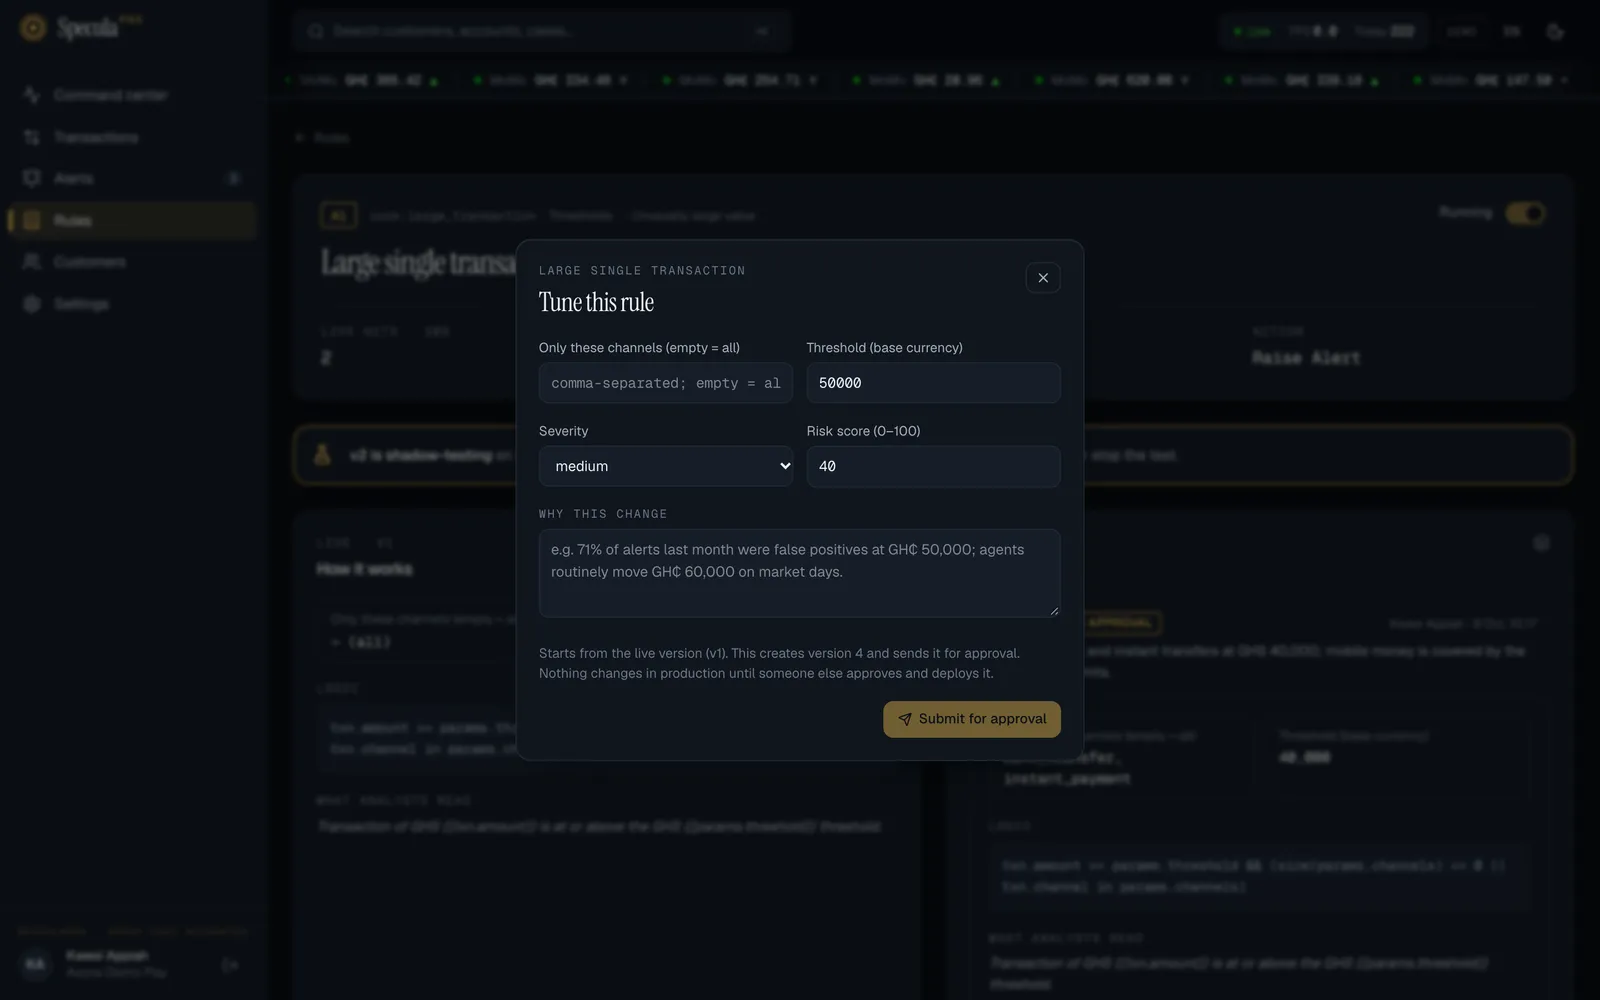Click the Specula logo icon
The image size is (1600, 1000).
(x=33, y=28)
